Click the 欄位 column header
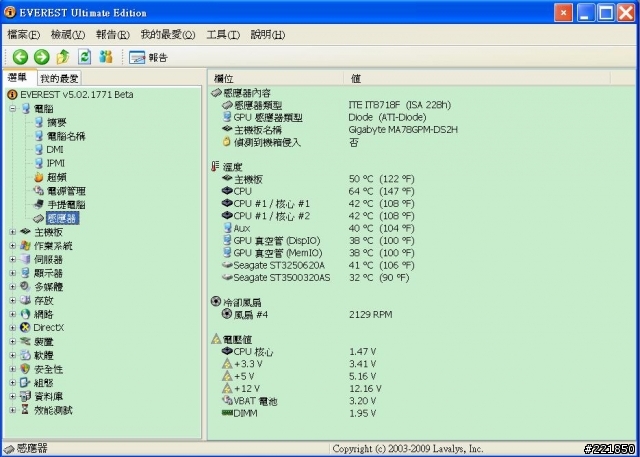Image resolution: width=640 pixels, height=457 pixels. click(276, 78)
